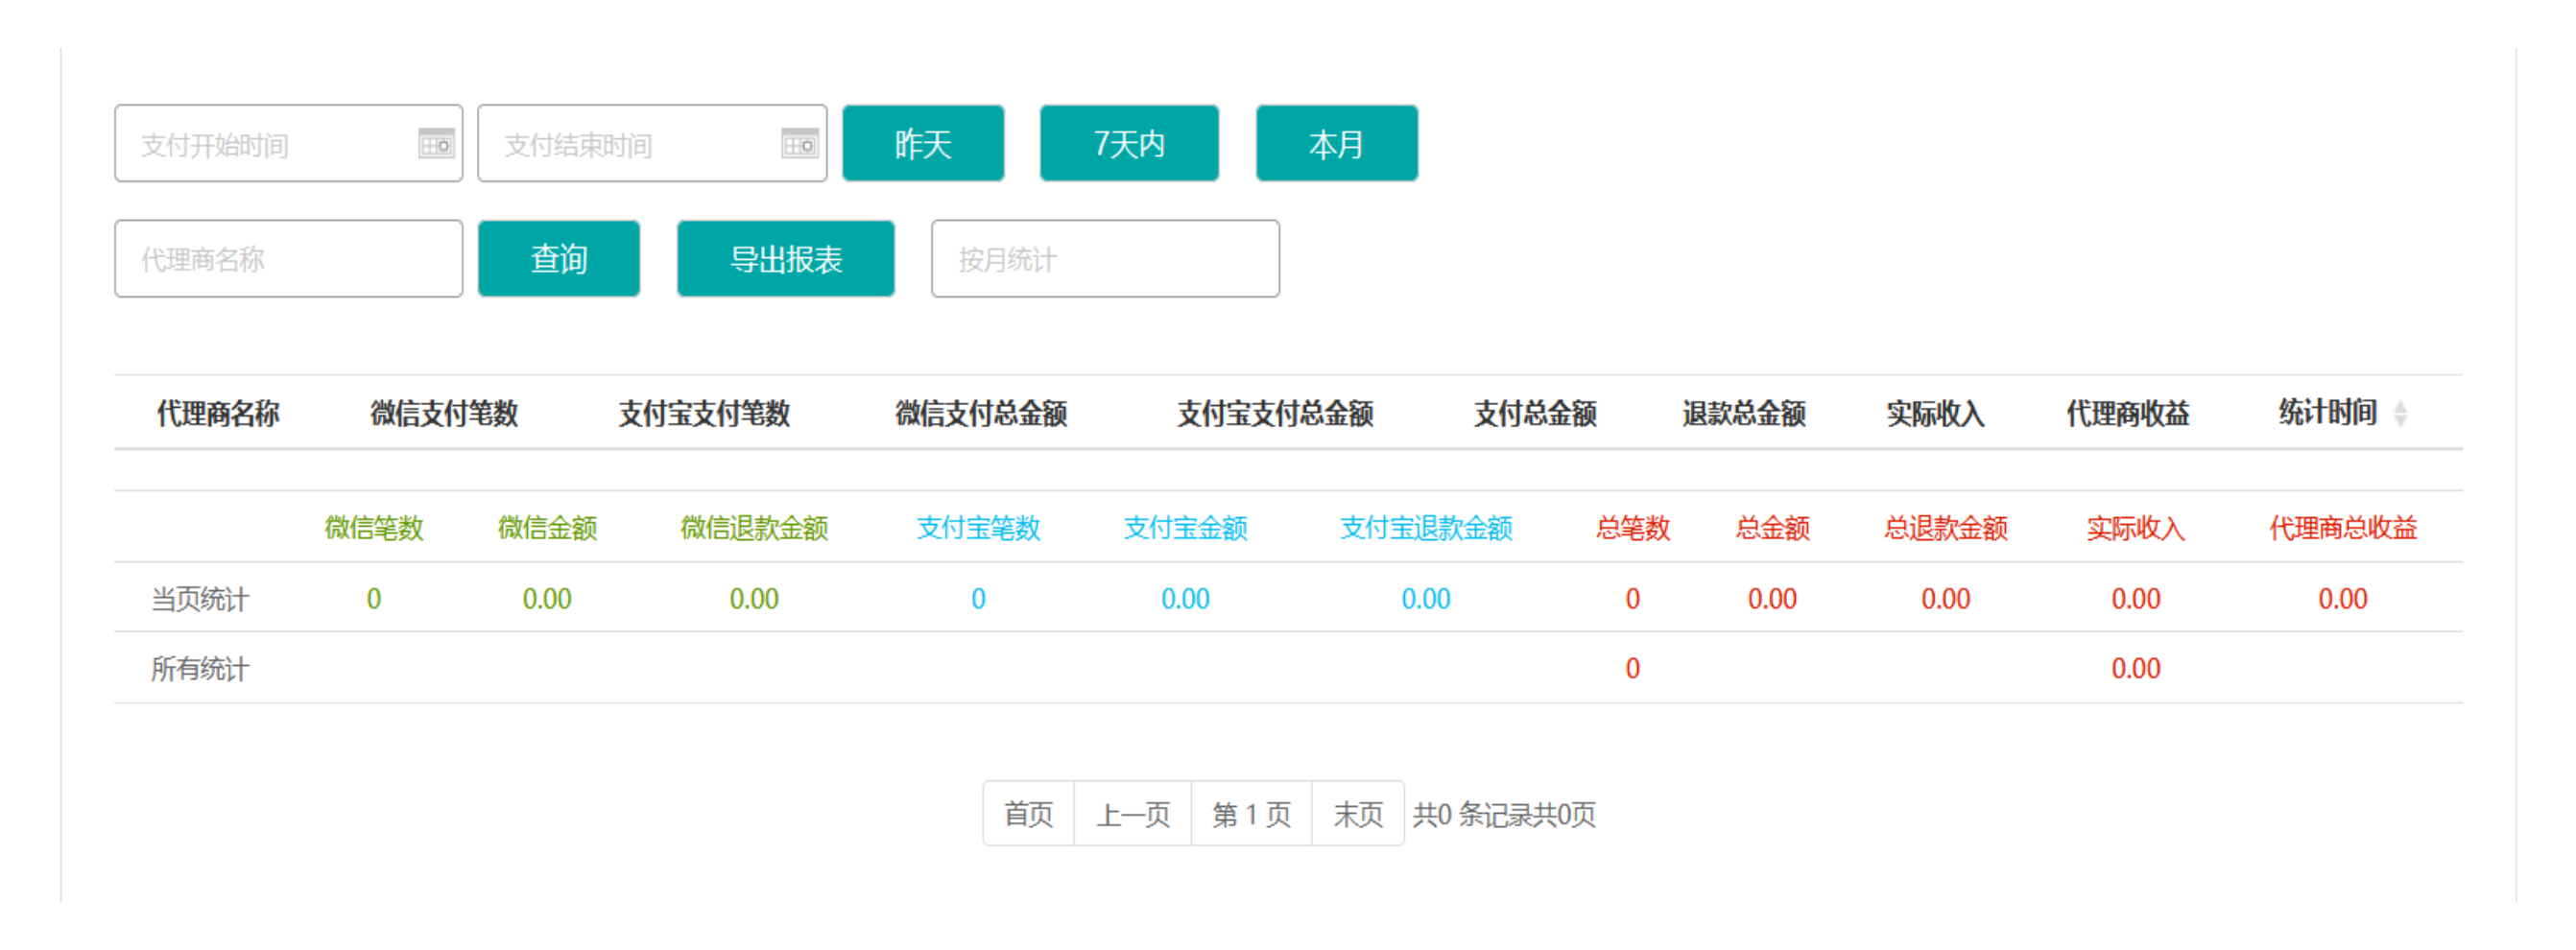Click 当页统计 value under red 实际收入

click(x=2136, y=598)
